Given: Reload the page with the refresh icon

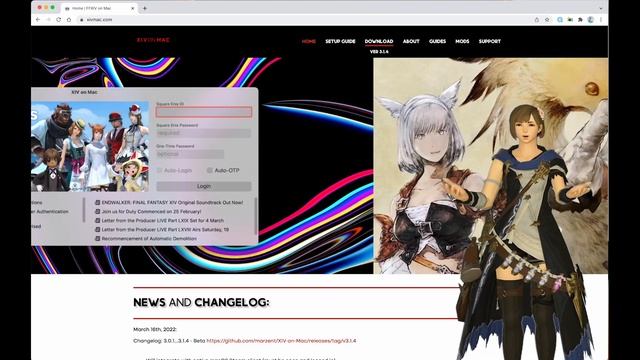Looking at the screenshot, I should pyautogui.click(x=58, y=20).
